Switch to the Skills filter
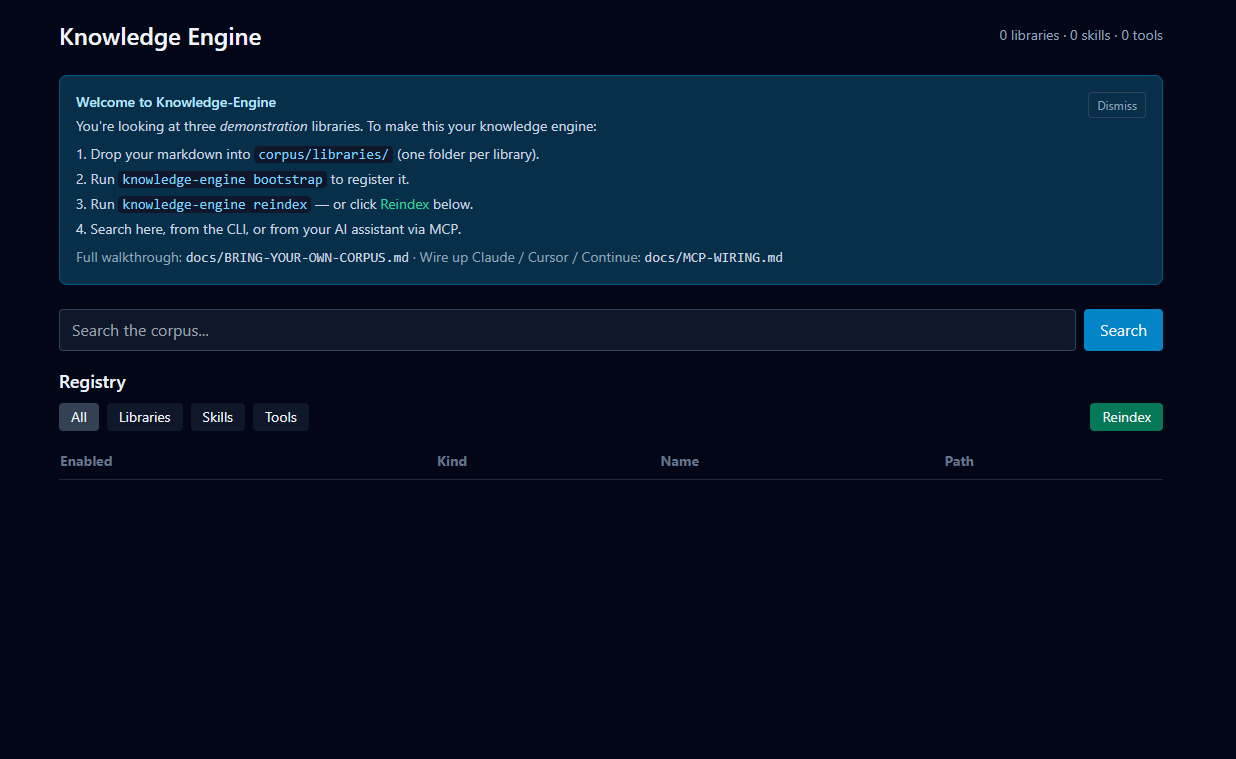This screenshot has width=1236, height=759. [x=218, y=417]
